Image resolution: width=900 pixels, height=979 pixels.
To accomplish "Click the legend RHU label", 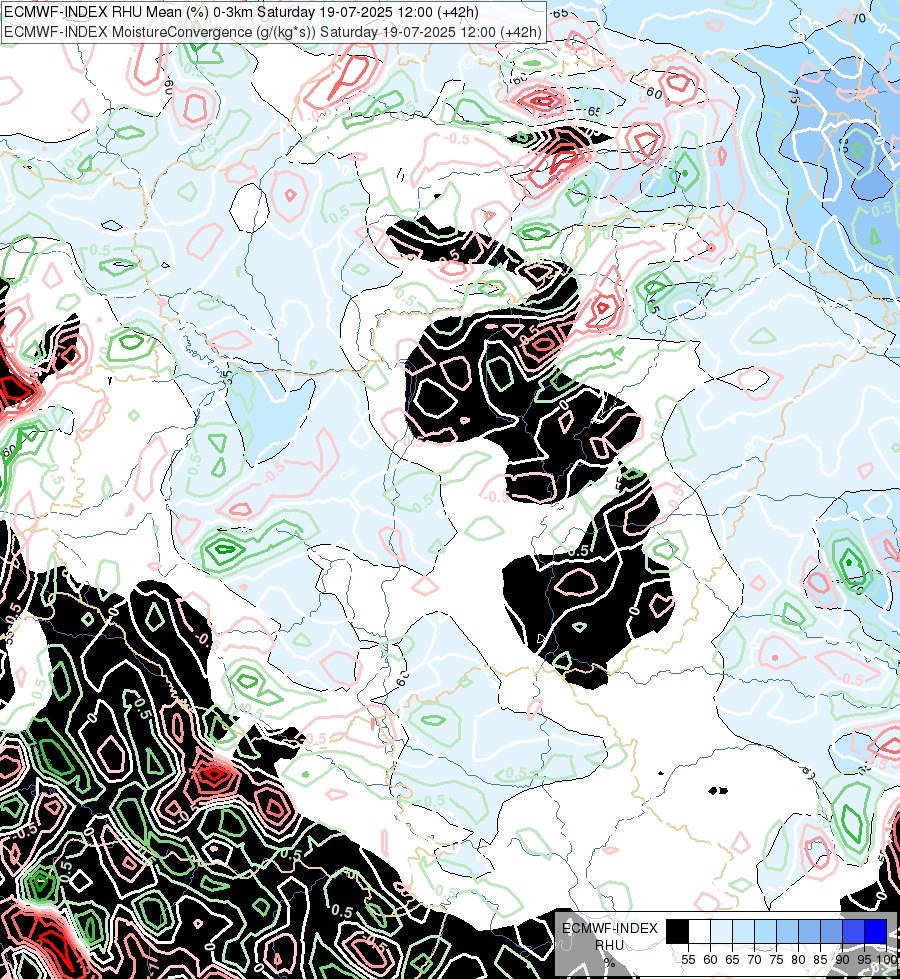I will (610, 945).
